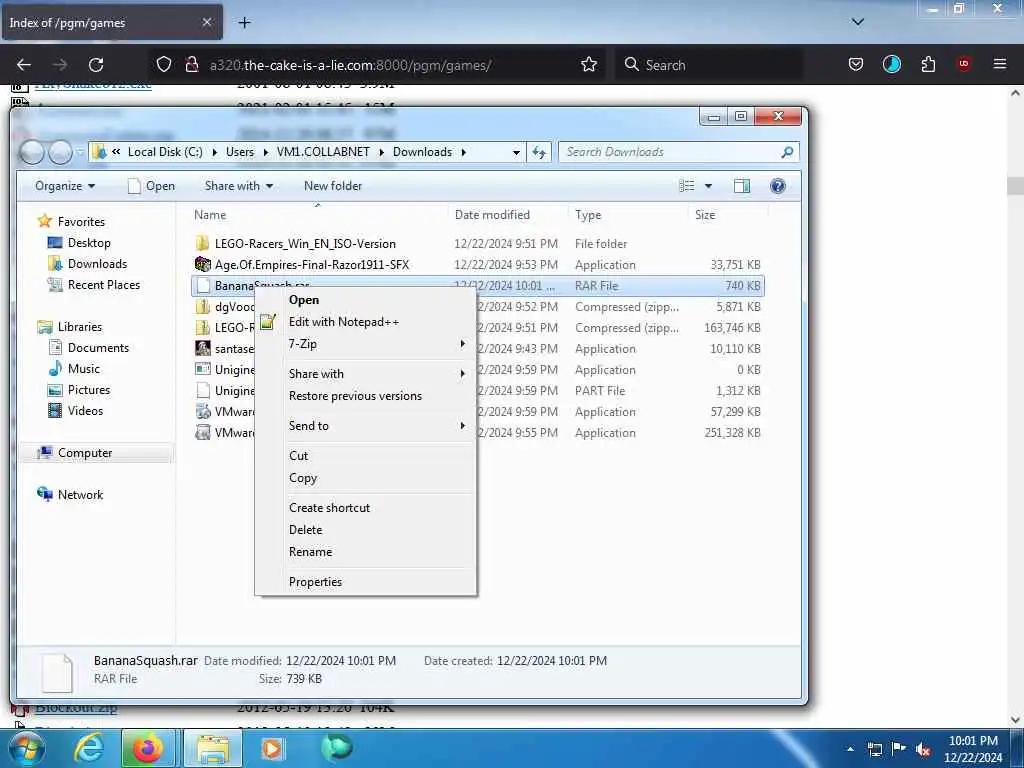Choose Edit with Notepad++

(x=344, y=322)
